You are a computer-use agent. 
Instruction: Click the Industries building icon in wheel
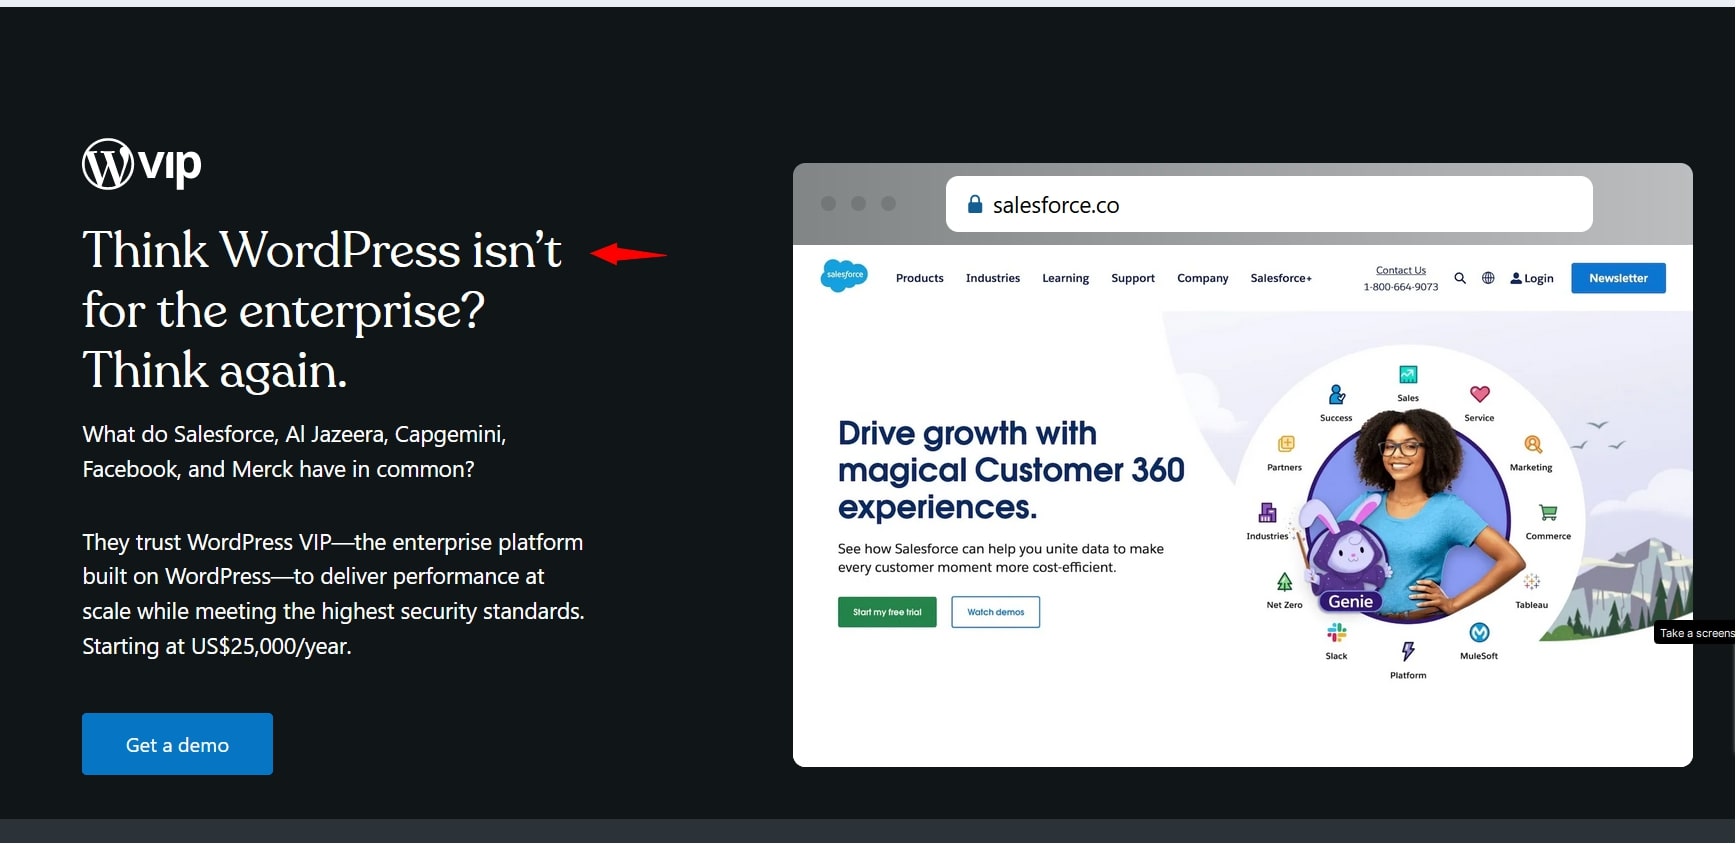click(1267, 513)
